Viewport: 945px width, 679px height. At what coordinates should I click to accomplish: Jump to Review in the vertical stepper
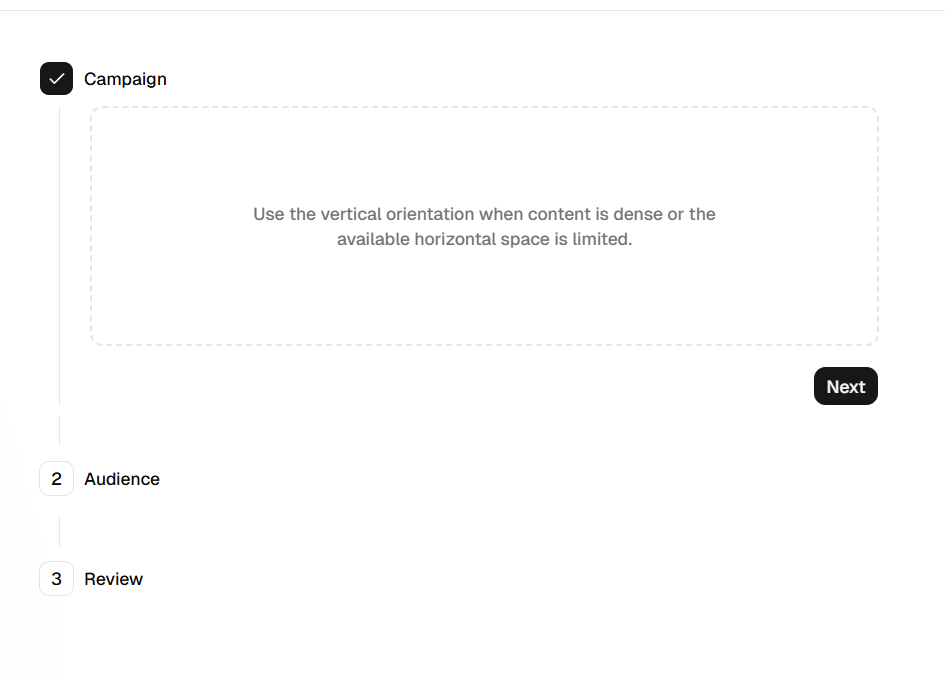(x=113, y=579)
